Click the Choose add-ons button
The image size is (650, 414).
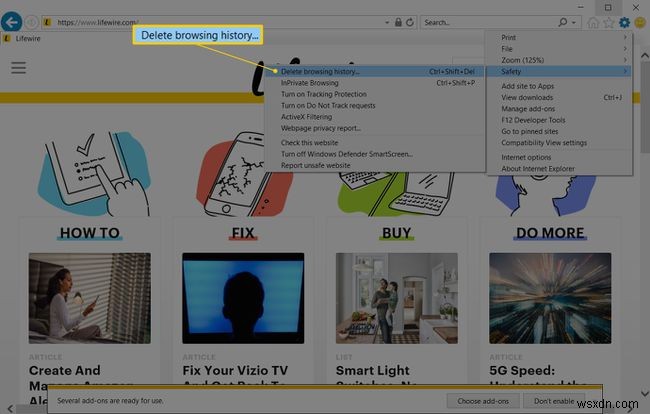pos(483,401)
